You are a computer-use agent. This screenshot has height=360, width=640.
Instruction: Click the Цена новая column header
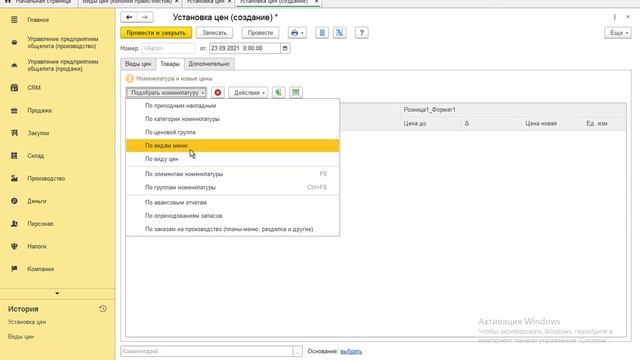[552, 123]
